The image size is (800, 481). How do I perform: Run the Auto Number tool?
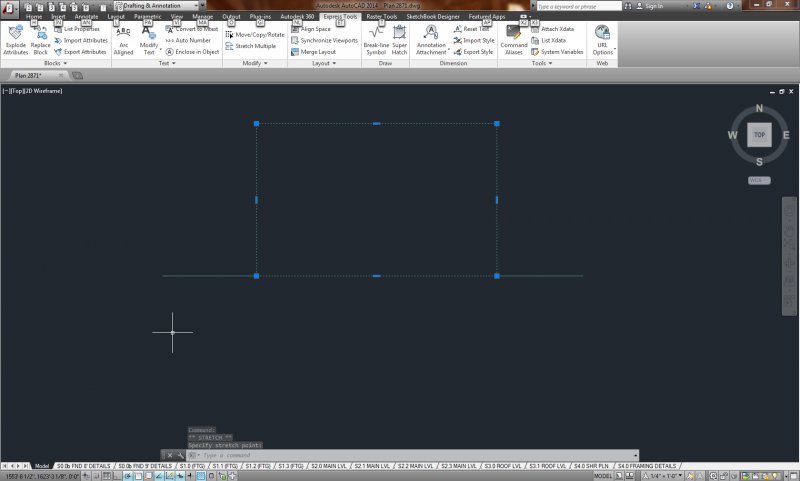pyautogui.click(x=188, y=40)
